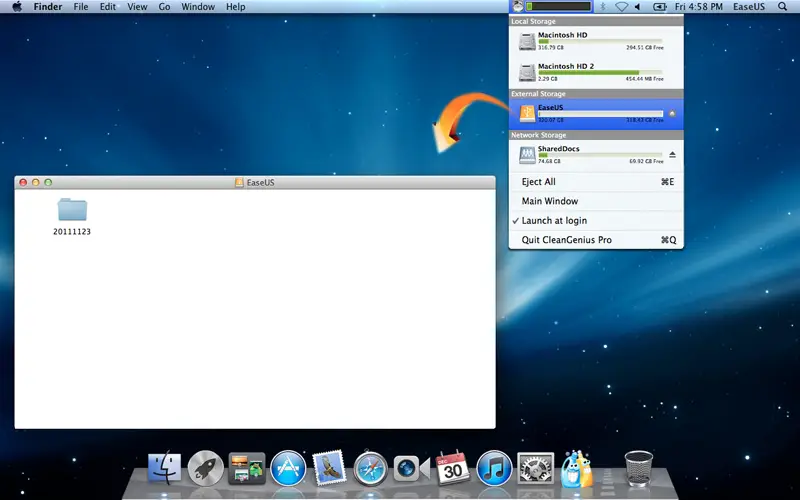
Task: Open Mail from the Dock
Action: [x=329, y=467]
